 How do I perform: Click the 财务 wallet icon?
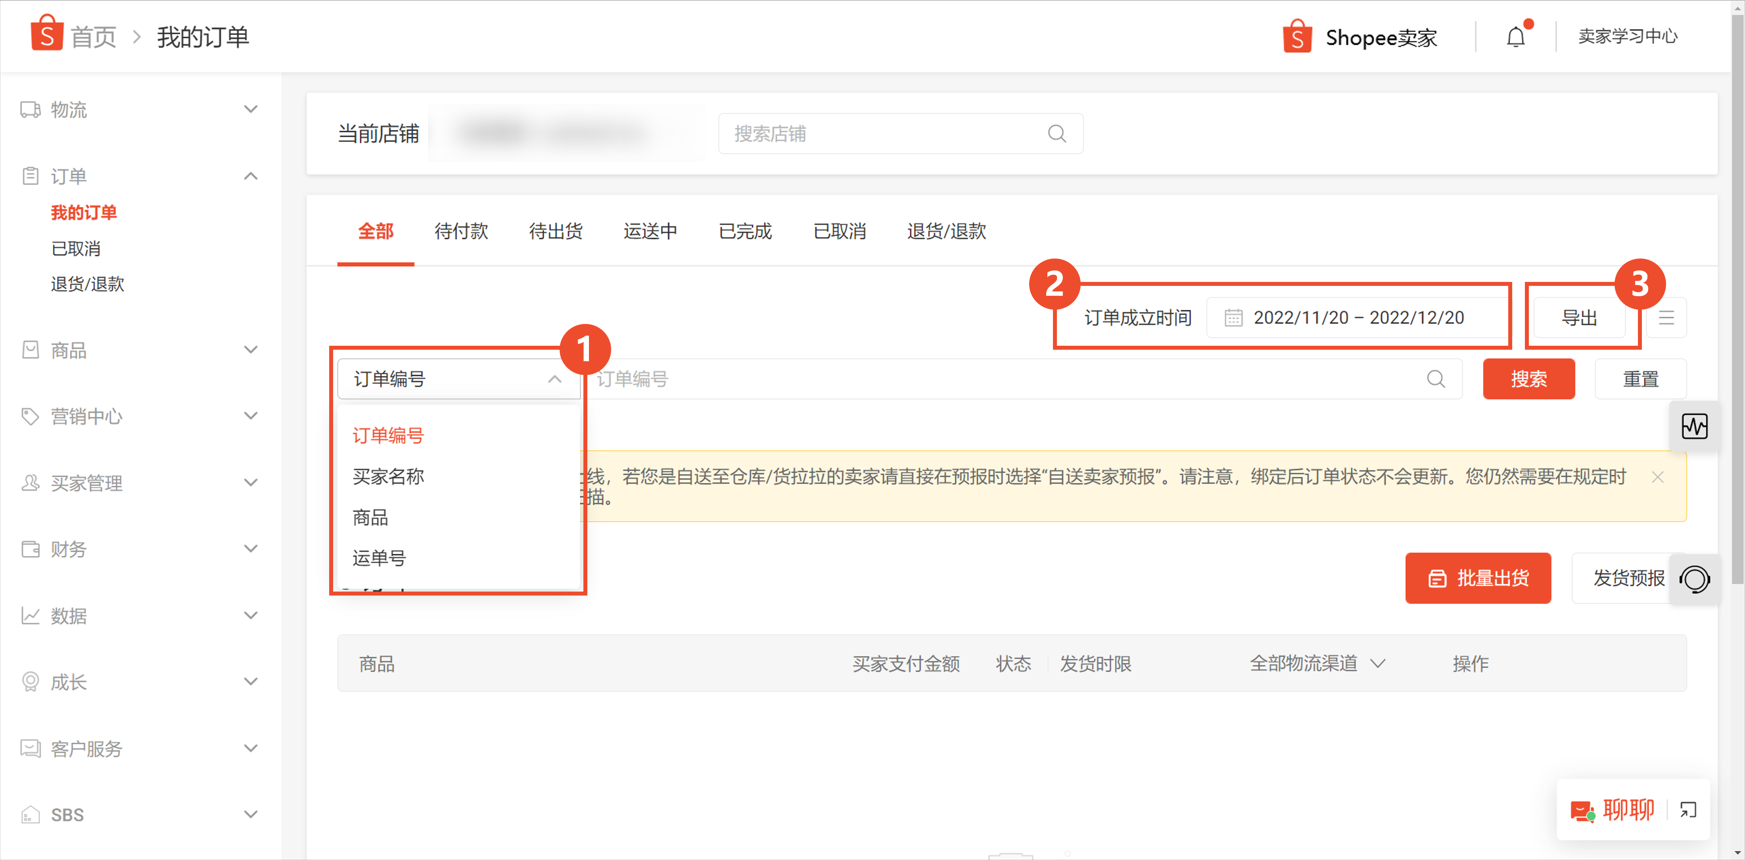pyautogui.click(x=31, y=549)
